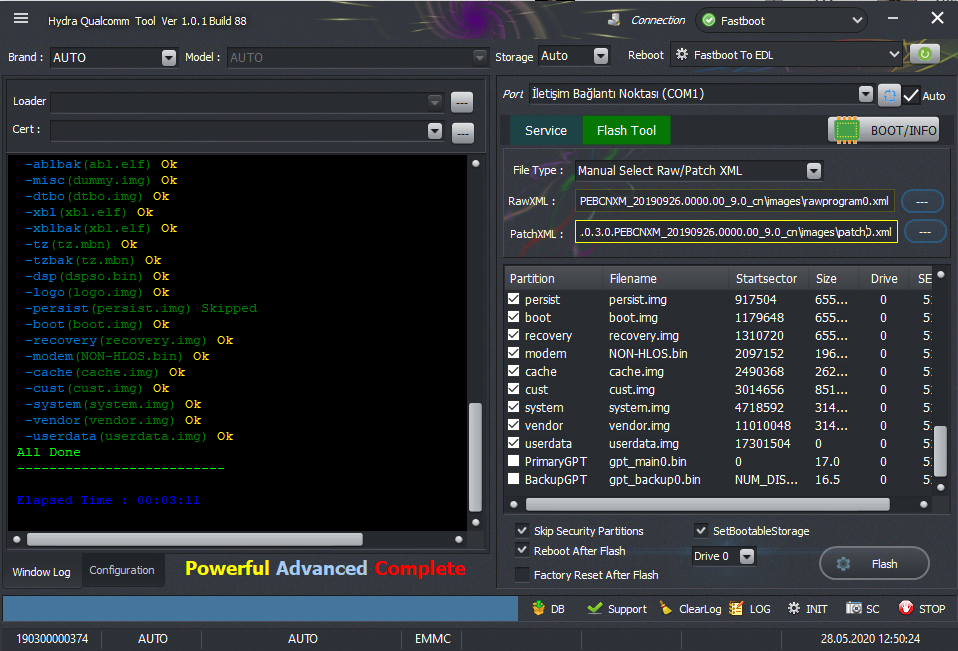
Task: Check the BackupGPT partition
Action: click(514, 479)
